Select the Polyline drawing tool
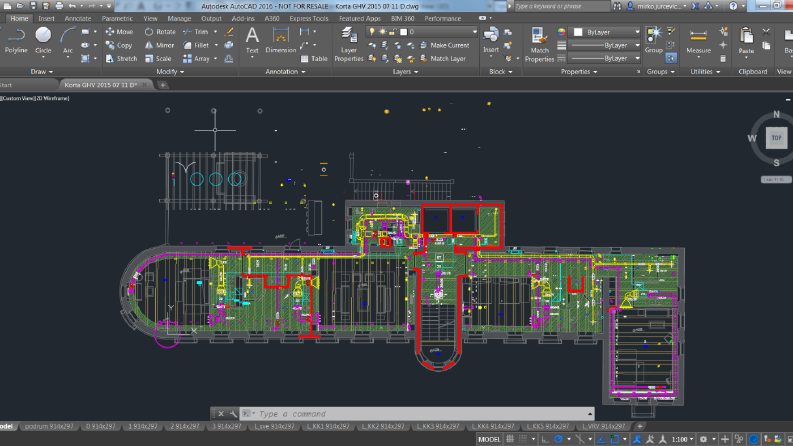Viewport: 793px width, 446px height. [x=16, y=40]
